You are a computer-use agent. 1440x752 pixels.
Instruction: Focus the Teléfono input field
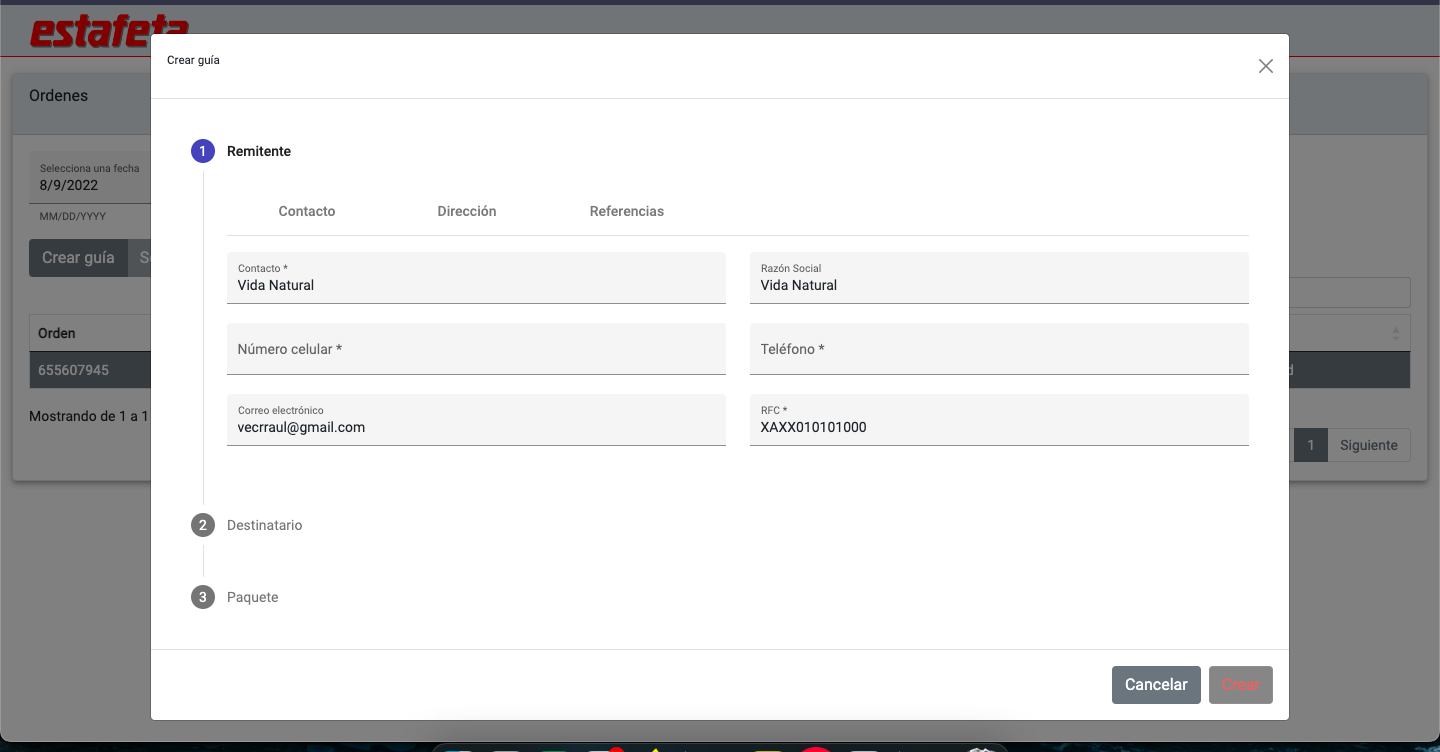point(999,349)
